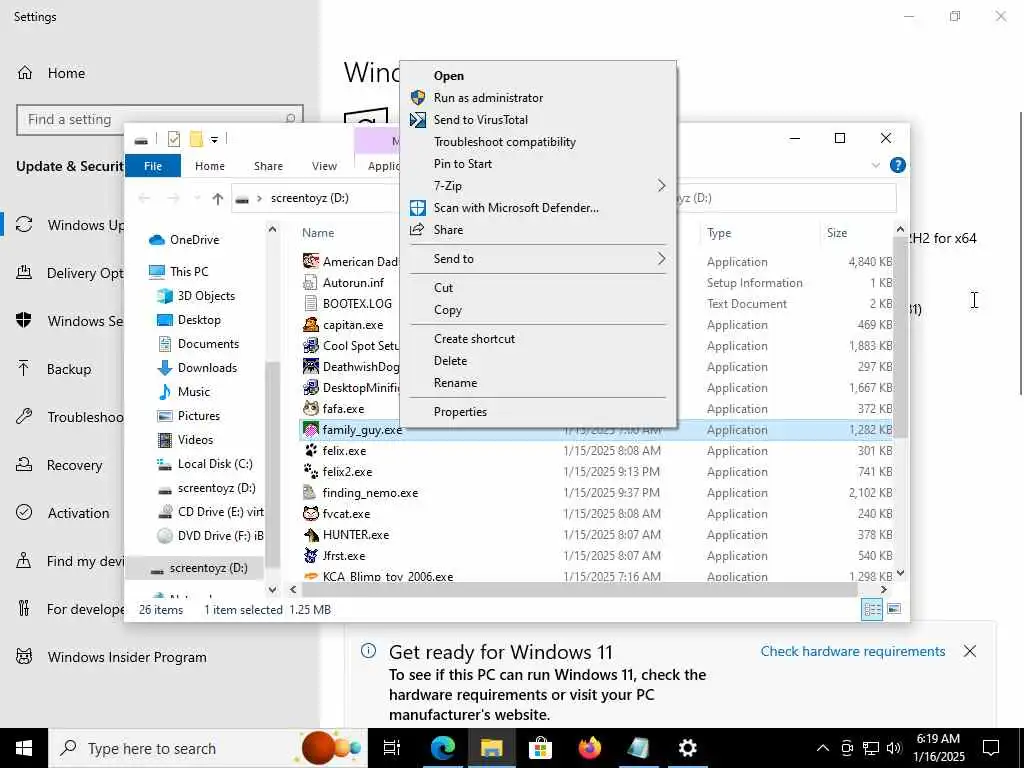Click the fvcat.exe file icon
This screenshot has height=768, width=1024.
[311, 514]
